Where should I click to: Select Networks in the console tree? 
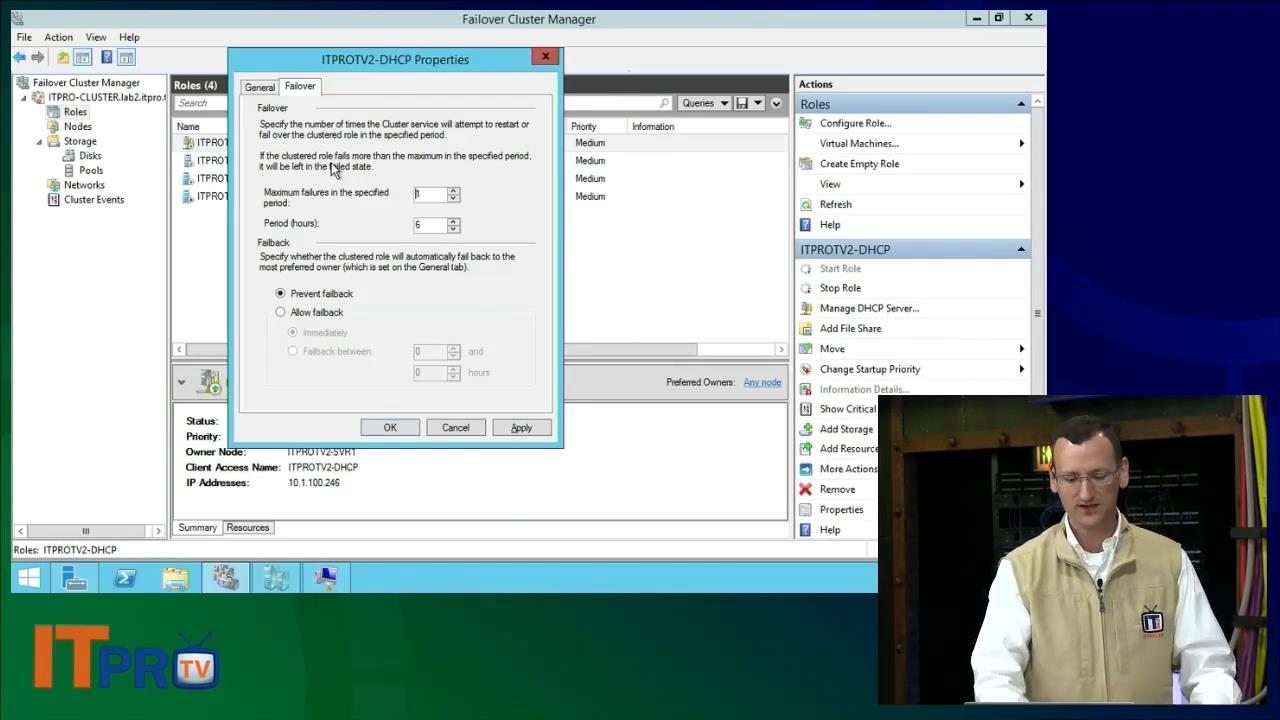click(x=84, y=185)
